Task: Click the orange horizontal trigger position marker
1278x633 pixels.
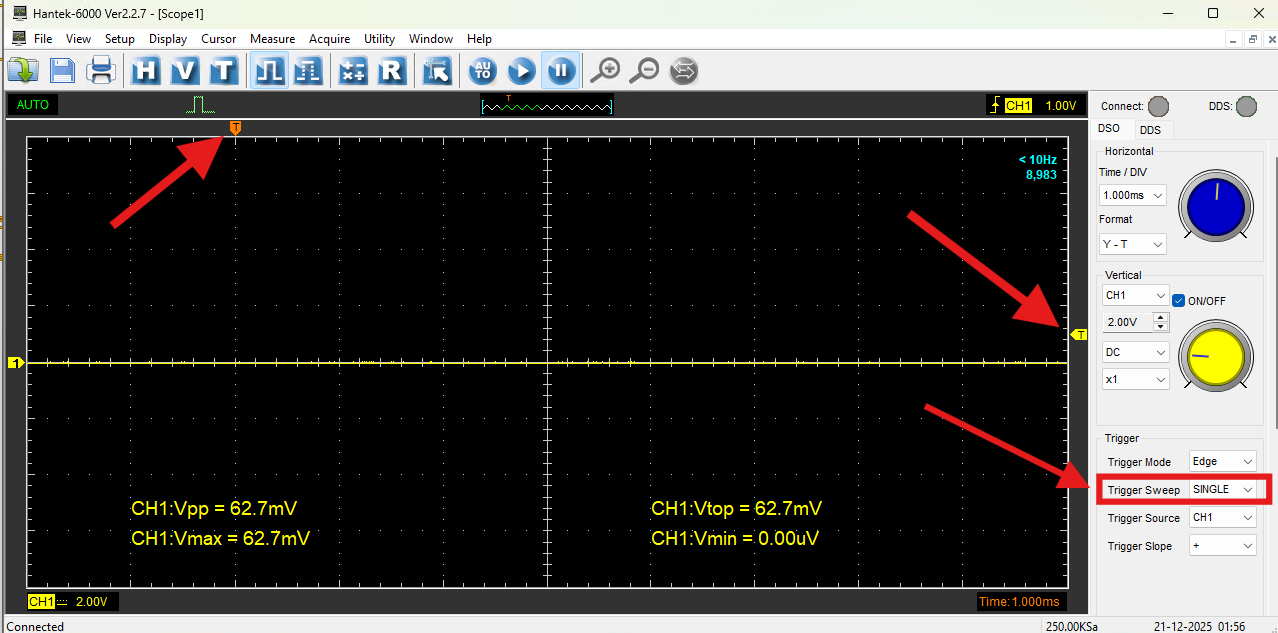Action: click(235, 128)
